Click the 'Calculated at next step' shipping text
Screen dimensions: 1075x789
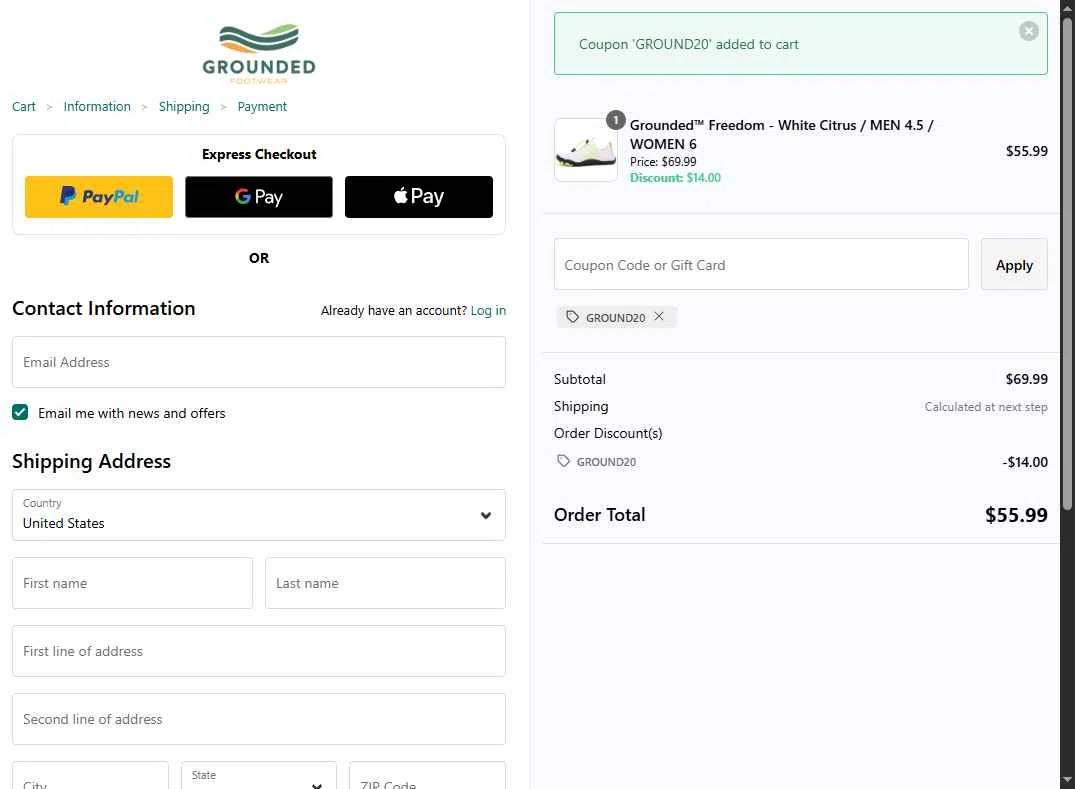(985, 406)
